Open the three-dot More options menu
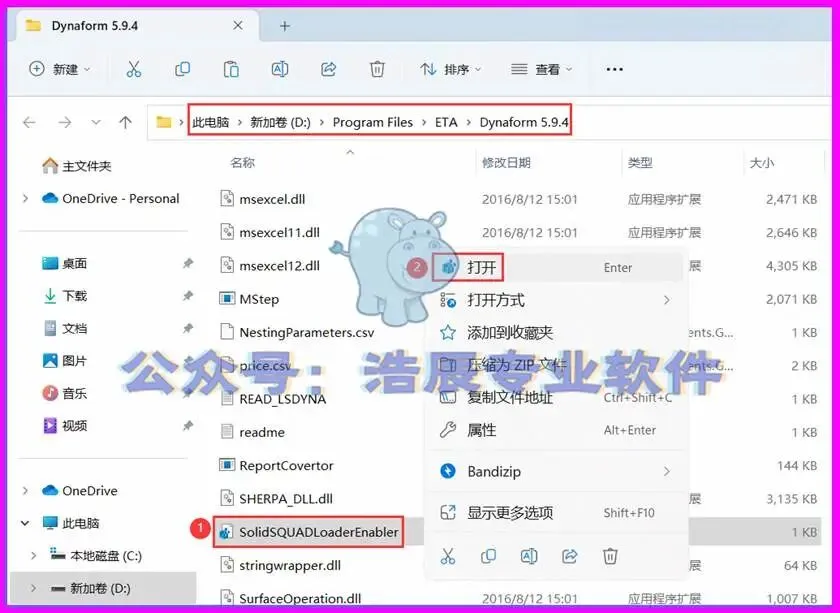The image size is (840, 613). [614, 69]
